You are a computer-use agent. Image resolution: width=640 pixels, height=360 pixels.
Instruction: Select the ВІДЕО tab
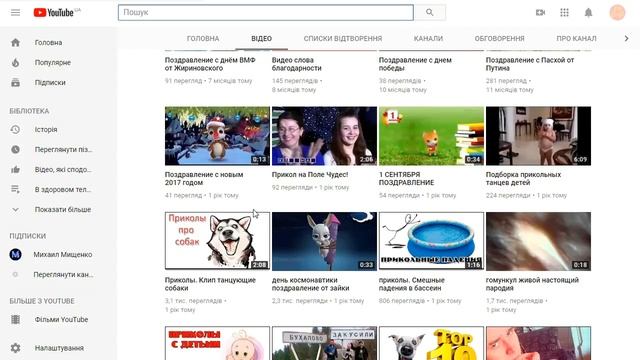tap(262, 38)
